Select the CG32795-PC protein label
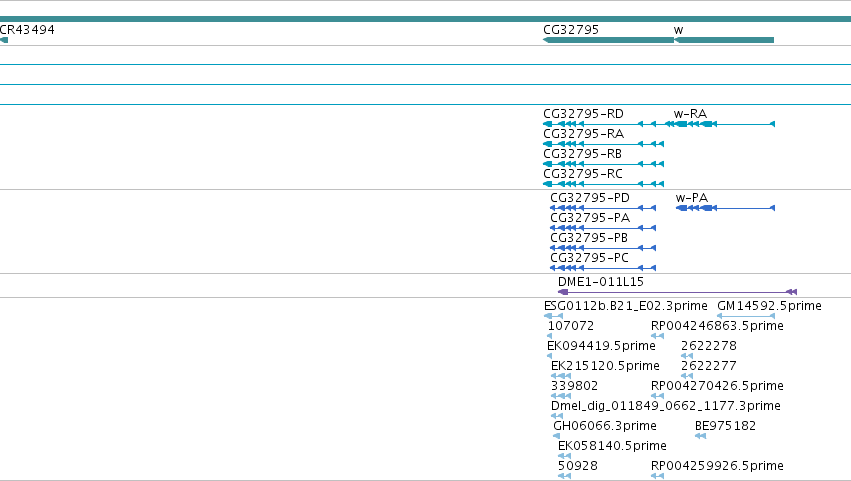Screen dimensions: 851x481 tap(589, 258)
